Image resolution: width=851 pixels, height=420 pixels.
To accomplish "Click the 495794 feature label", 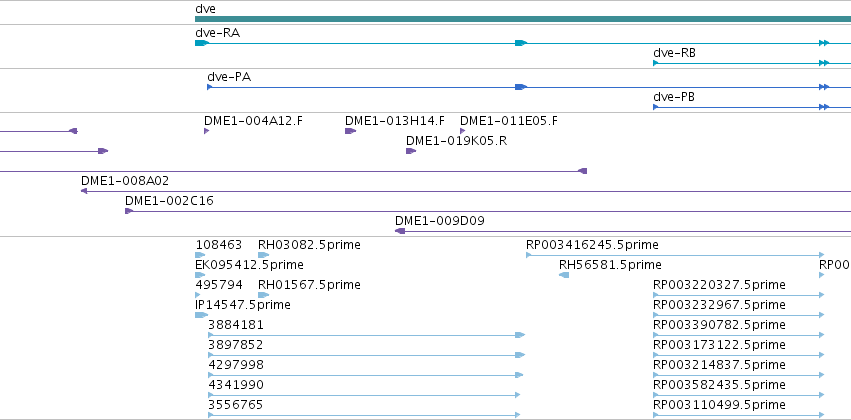I will tap(219, 285).
